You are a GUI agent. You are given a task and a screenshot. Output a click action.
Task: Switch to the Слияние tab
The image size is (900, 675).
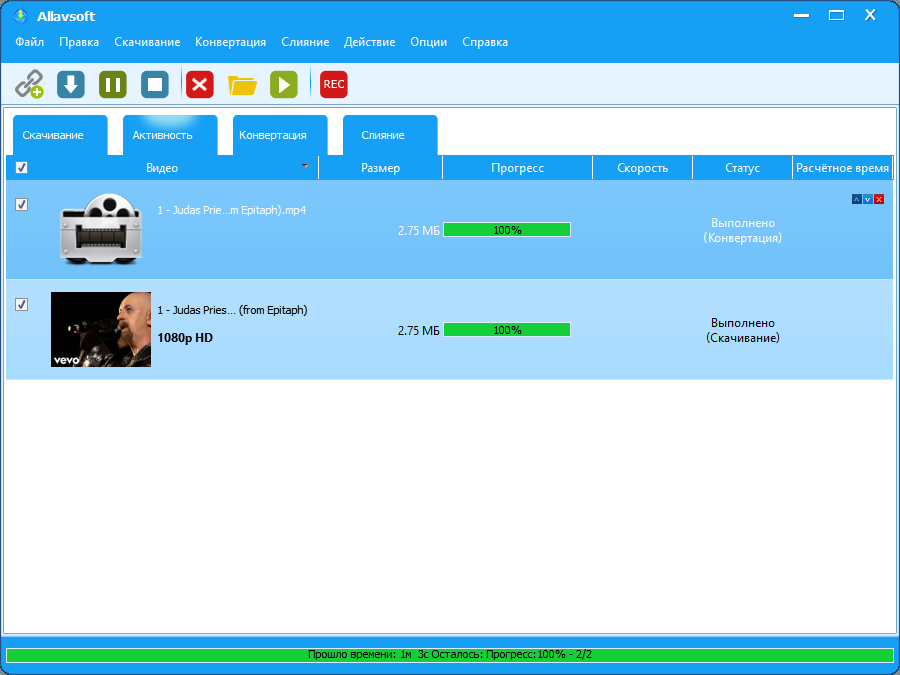point(390,135)
